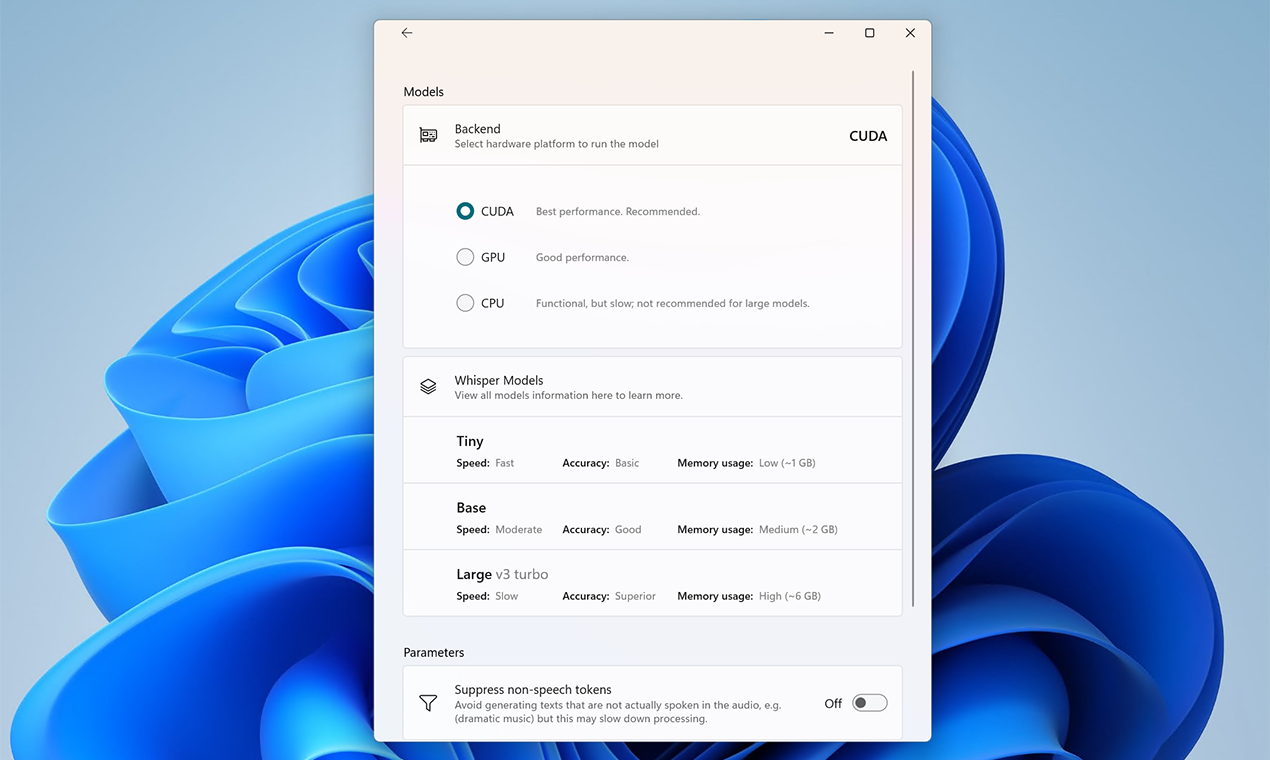Click the 'Models' section heading
1270x760 pixels.
click(423, 92)
